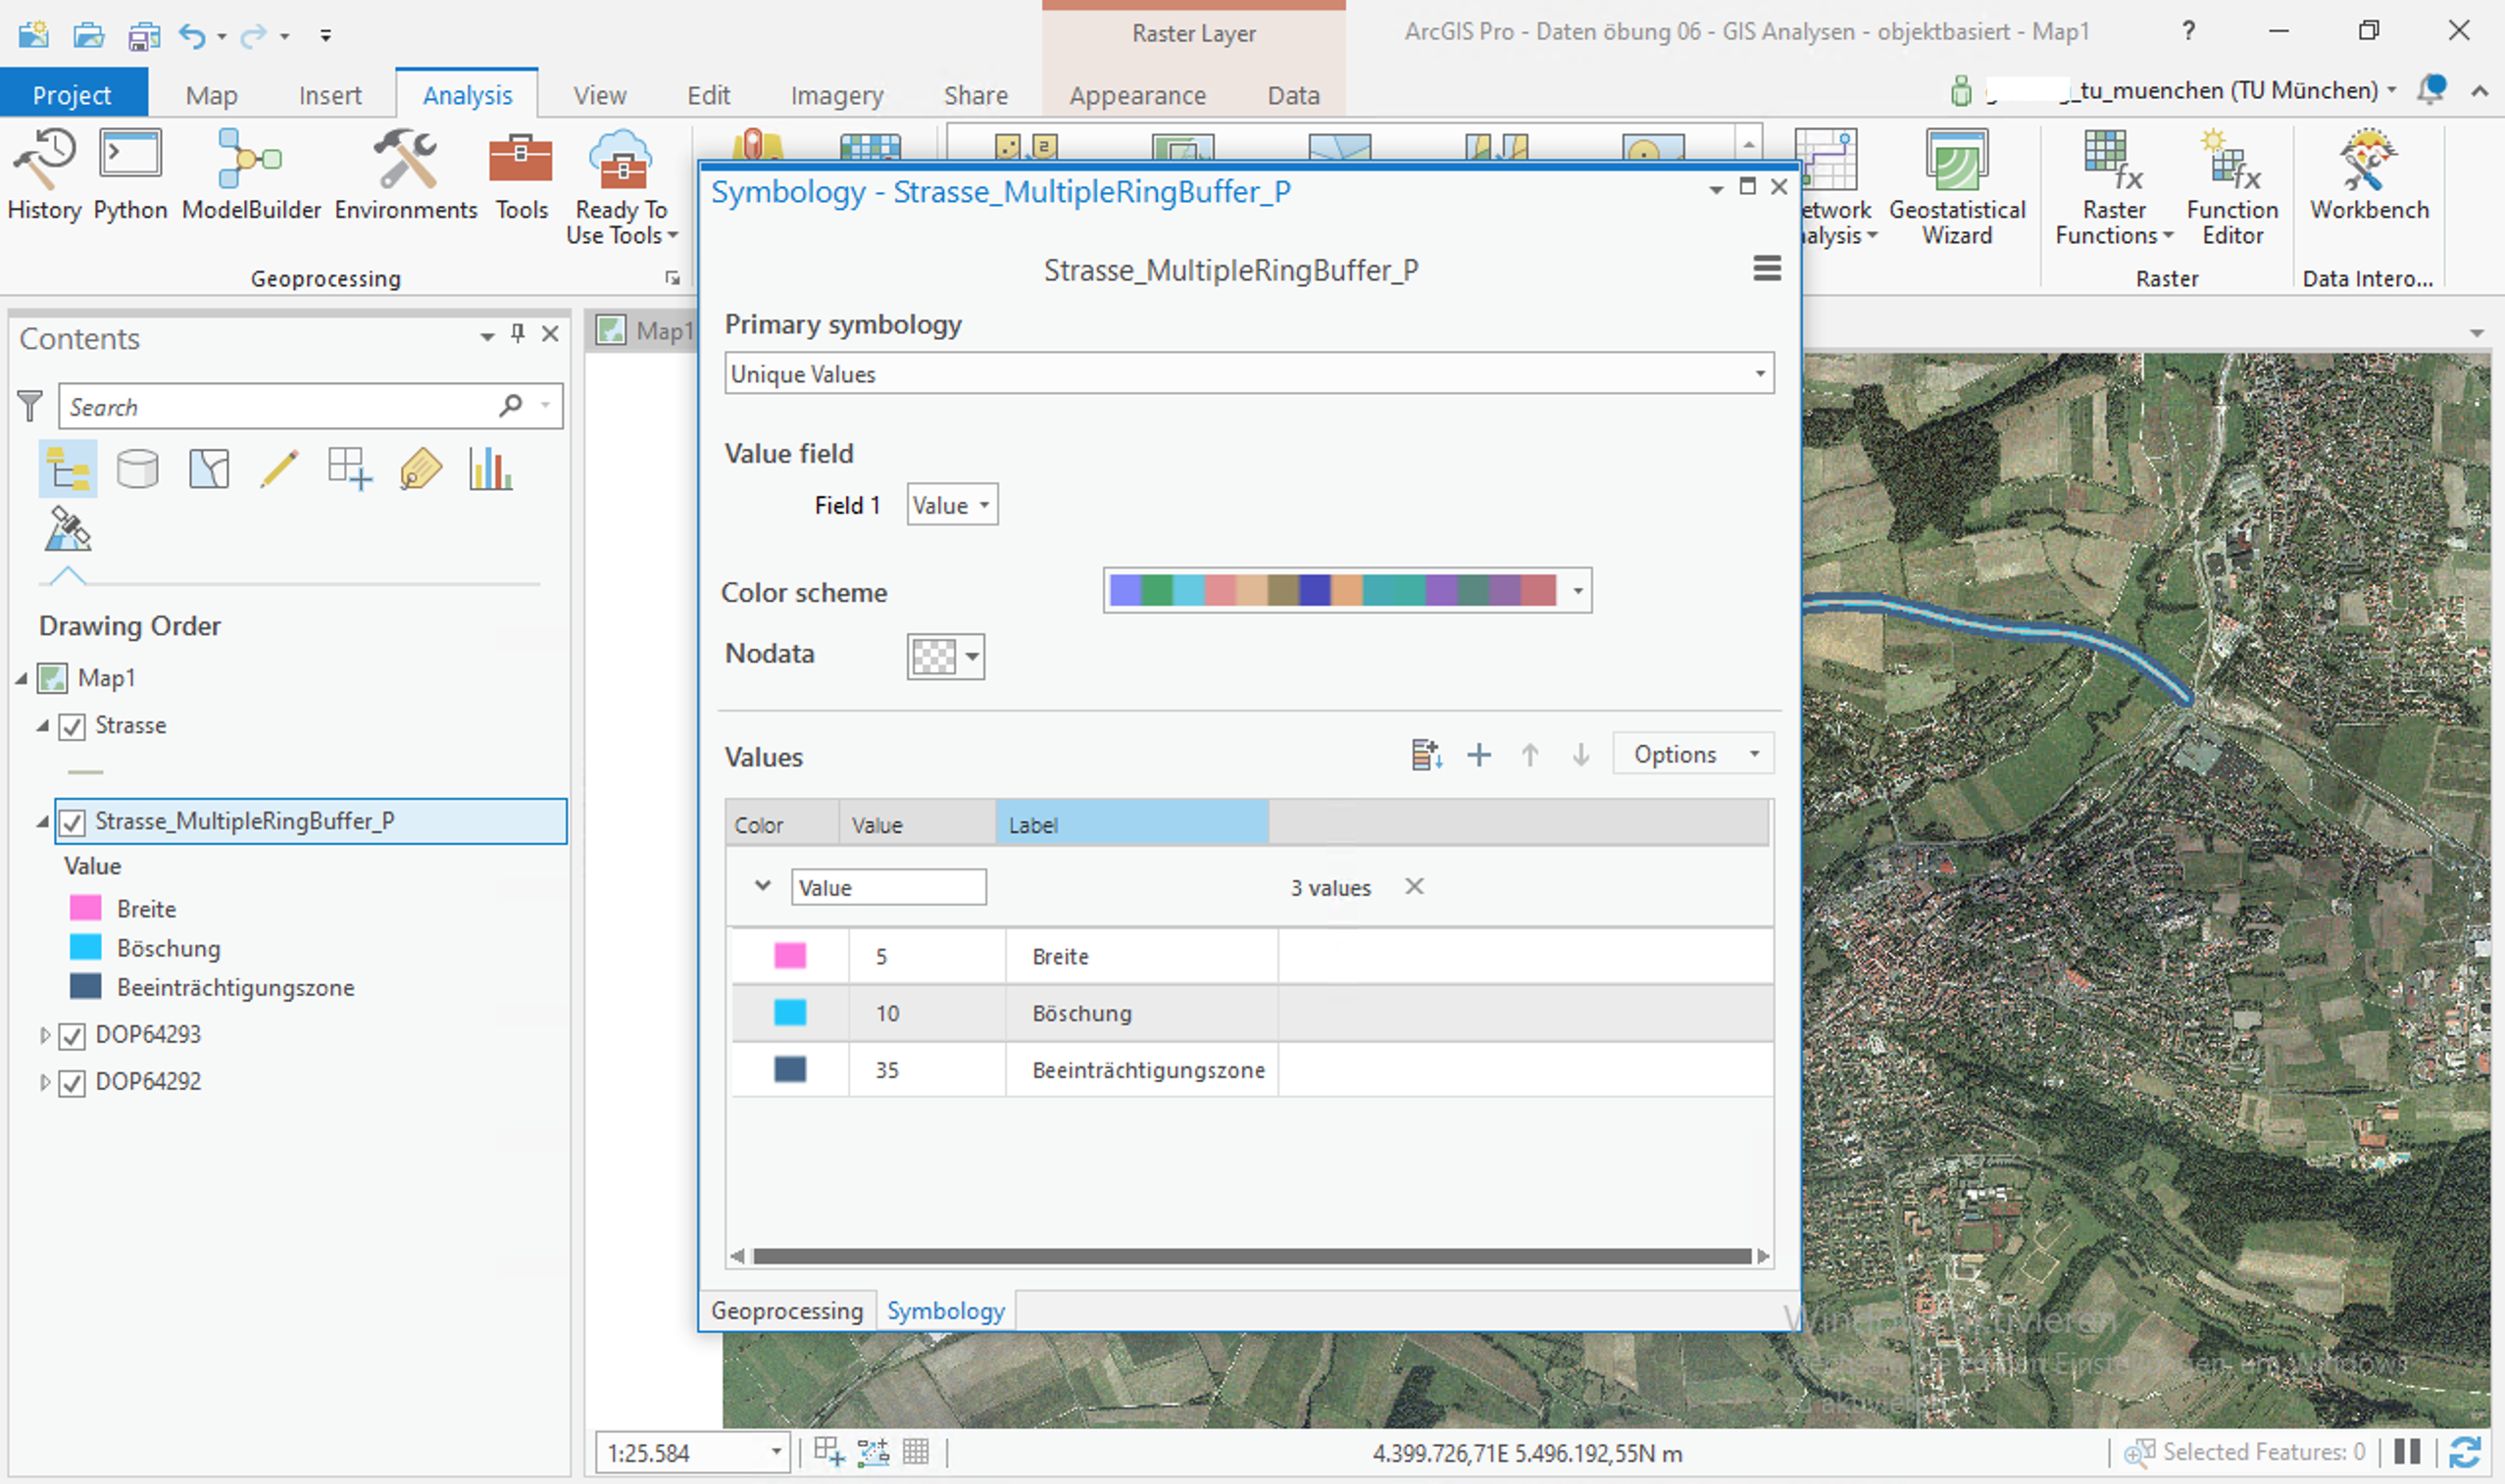Click the dark blue Beeinträchtigungszone swatch
This screenshot has width=2505, height=1484.
point(790,1069)
